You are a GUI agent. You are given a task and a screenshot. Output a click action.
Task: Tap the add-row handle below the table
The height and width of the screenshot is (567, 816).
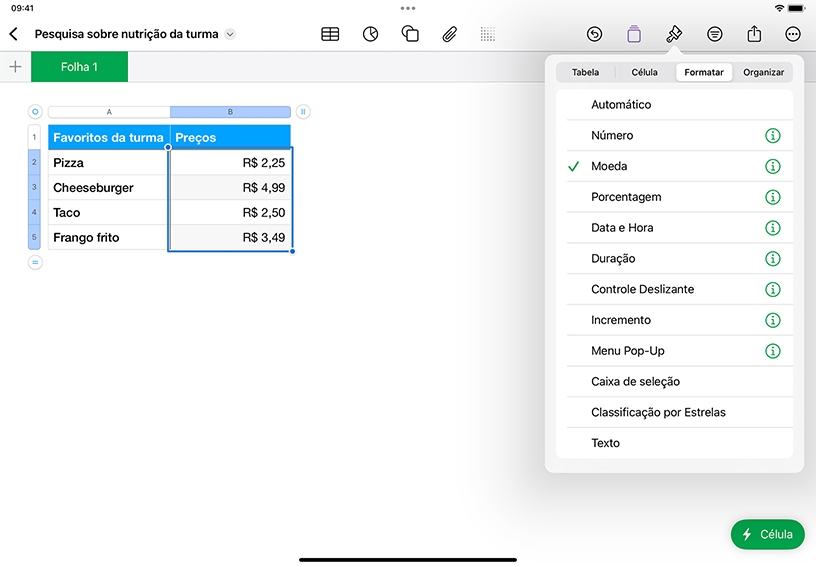[35, 263]
